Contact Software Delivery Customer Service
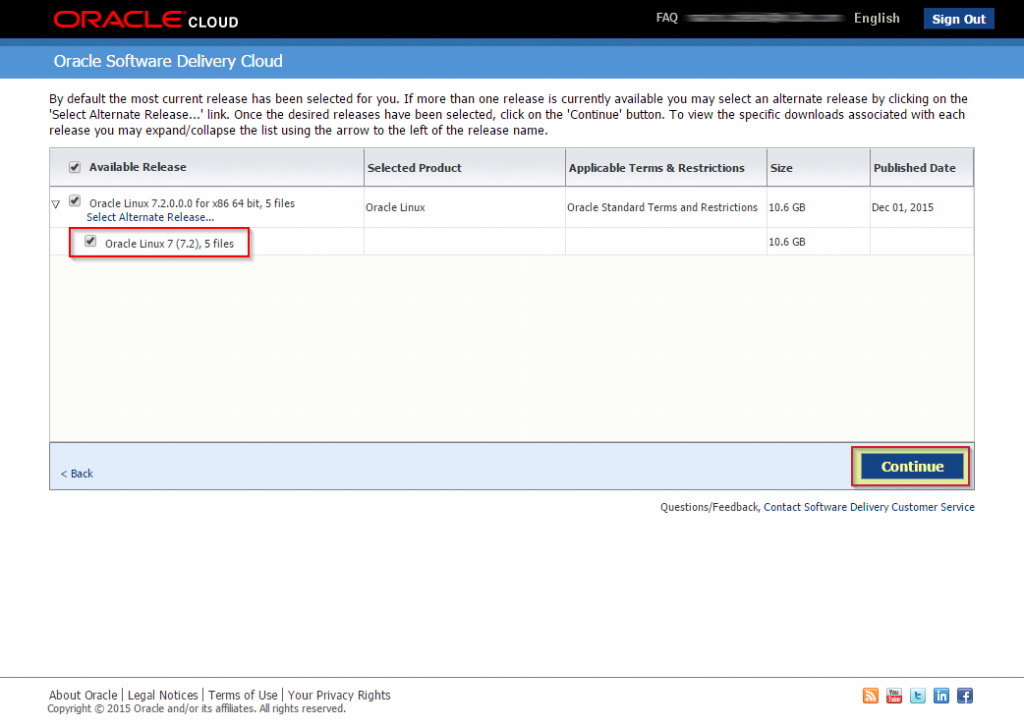Viewport: 1024px width, 728px height. coord(868,507)
